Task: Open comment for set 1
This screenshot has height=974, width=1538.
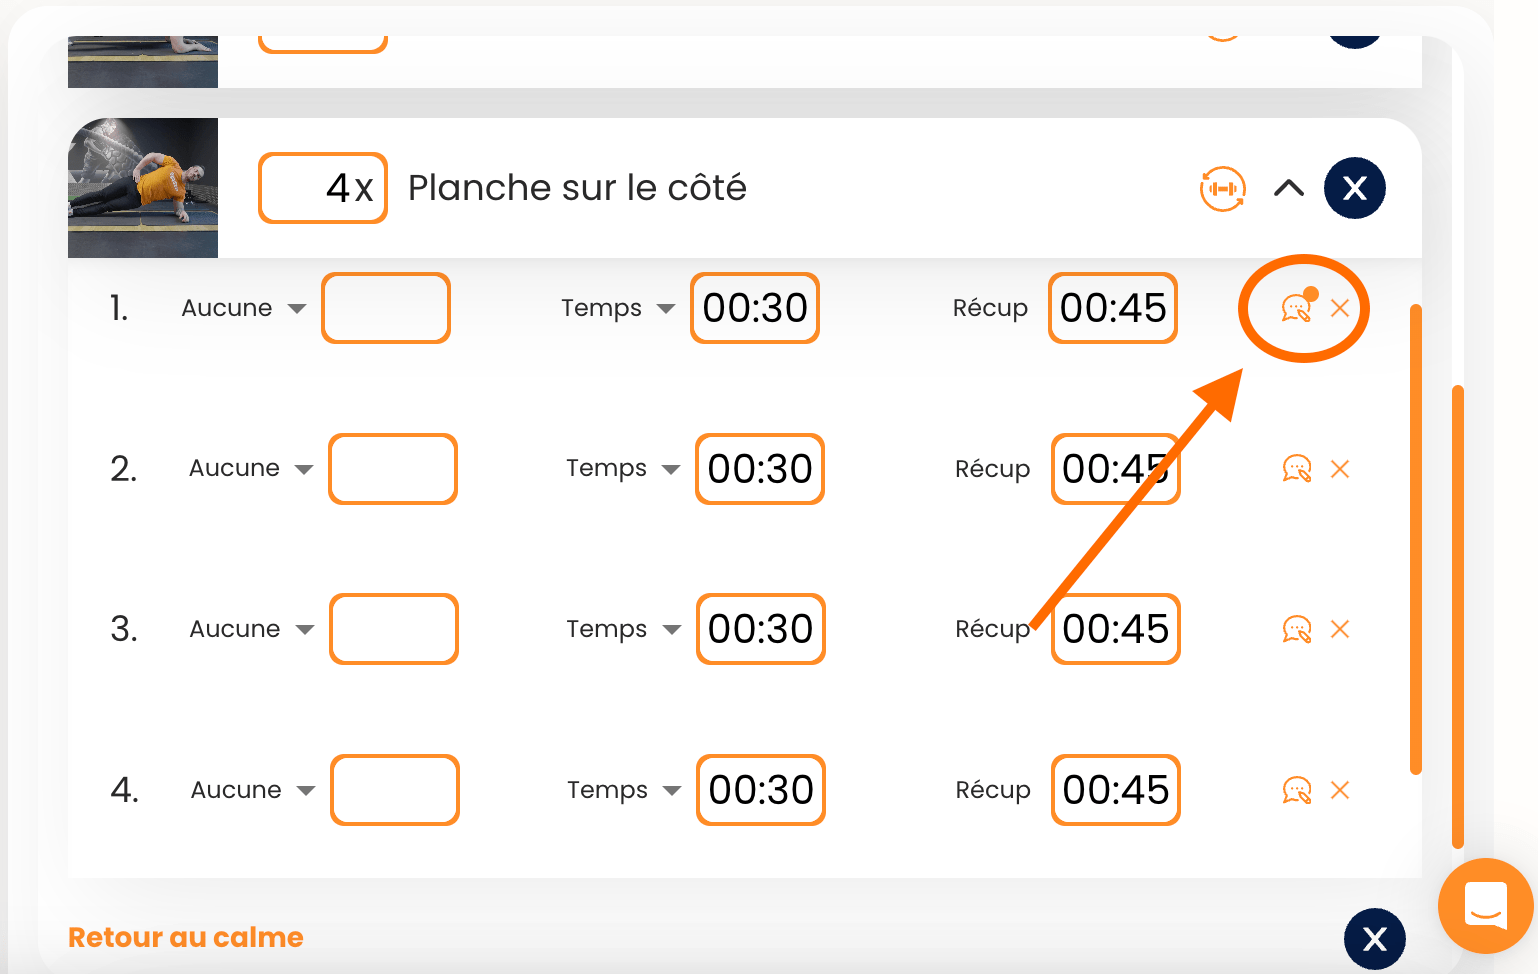Action: [x=1297, y=308]
